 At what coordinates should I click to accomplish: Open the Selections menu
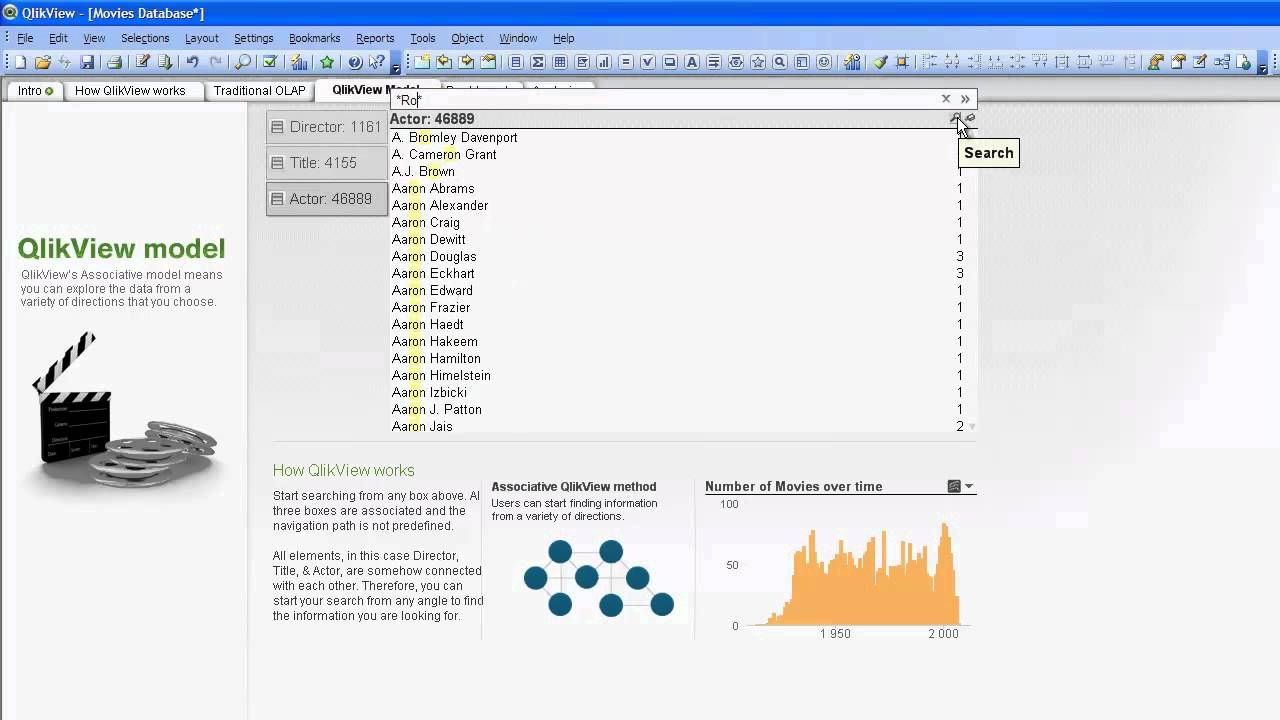point(145,38)
